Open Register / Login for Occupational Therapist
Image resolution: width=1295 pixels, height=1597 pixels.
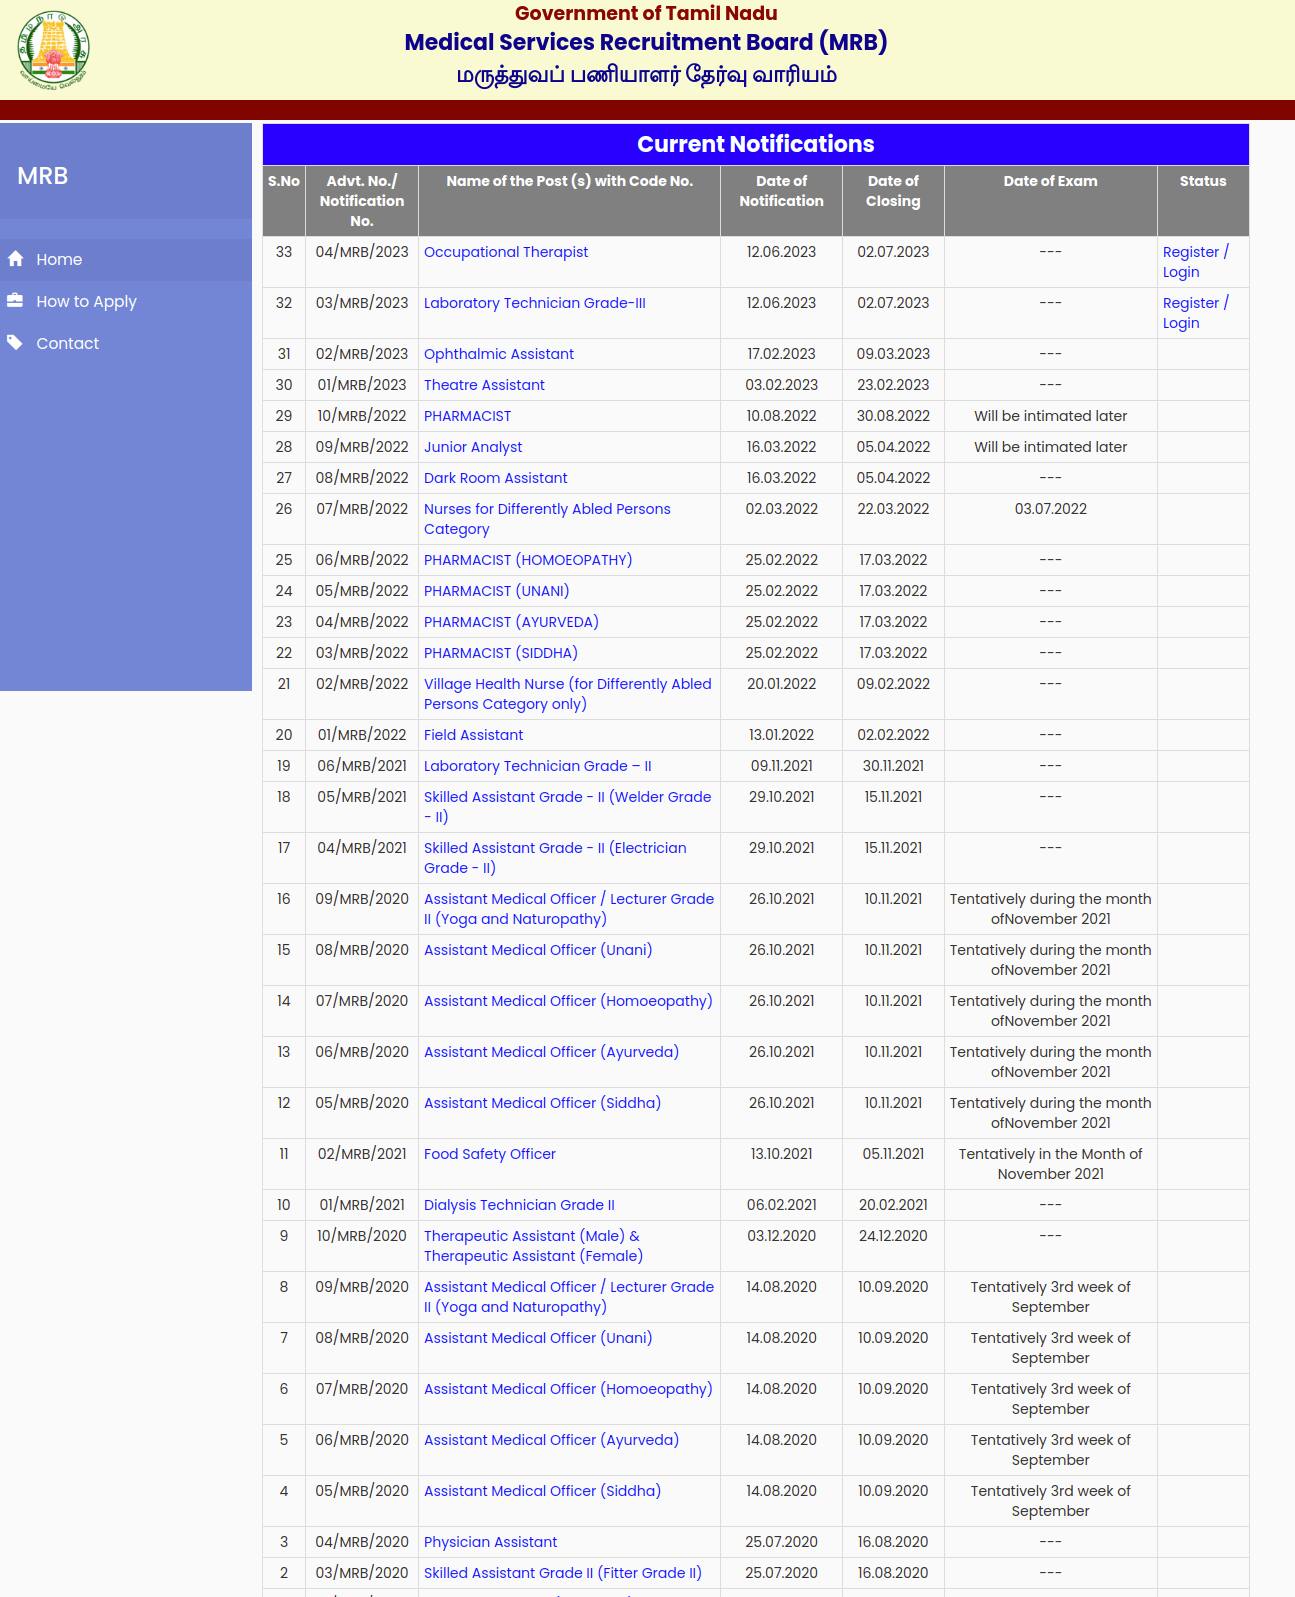point(1195,262)
